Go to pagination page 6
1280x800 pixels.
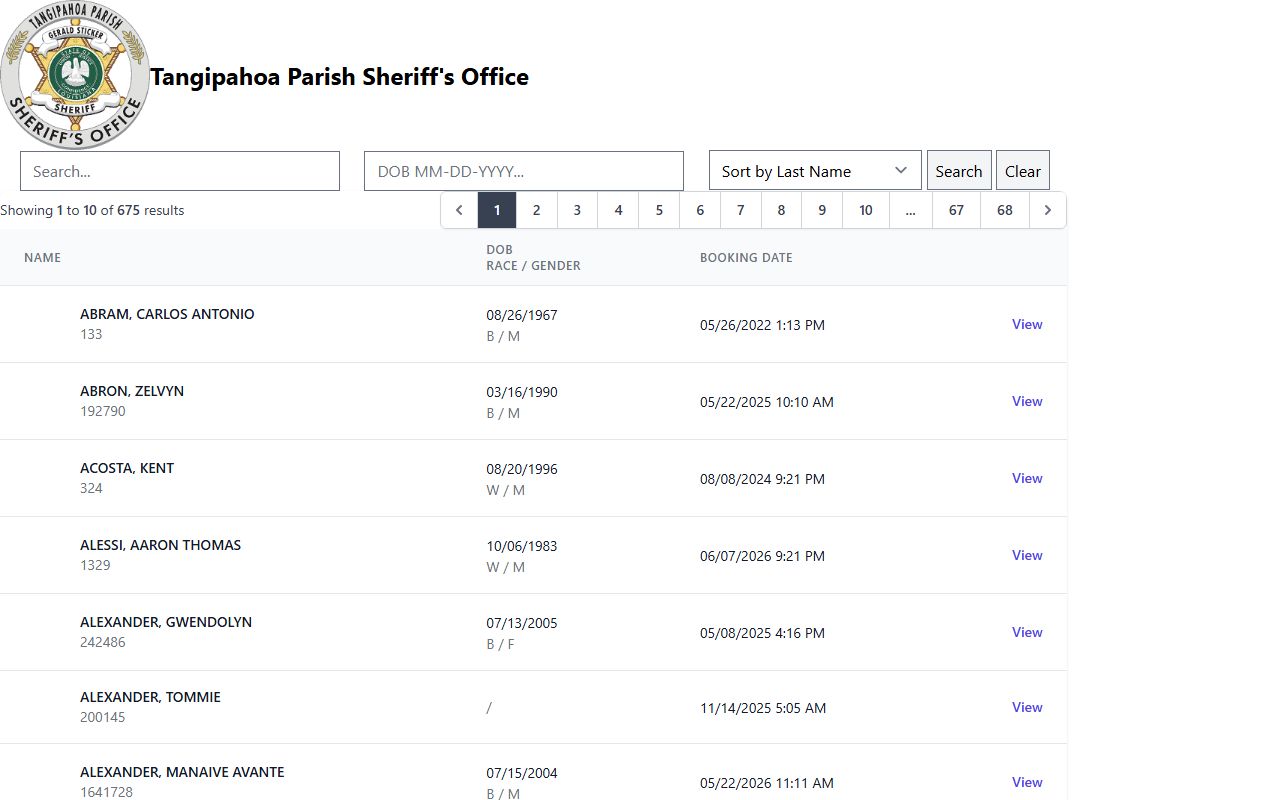click(700, 210)
